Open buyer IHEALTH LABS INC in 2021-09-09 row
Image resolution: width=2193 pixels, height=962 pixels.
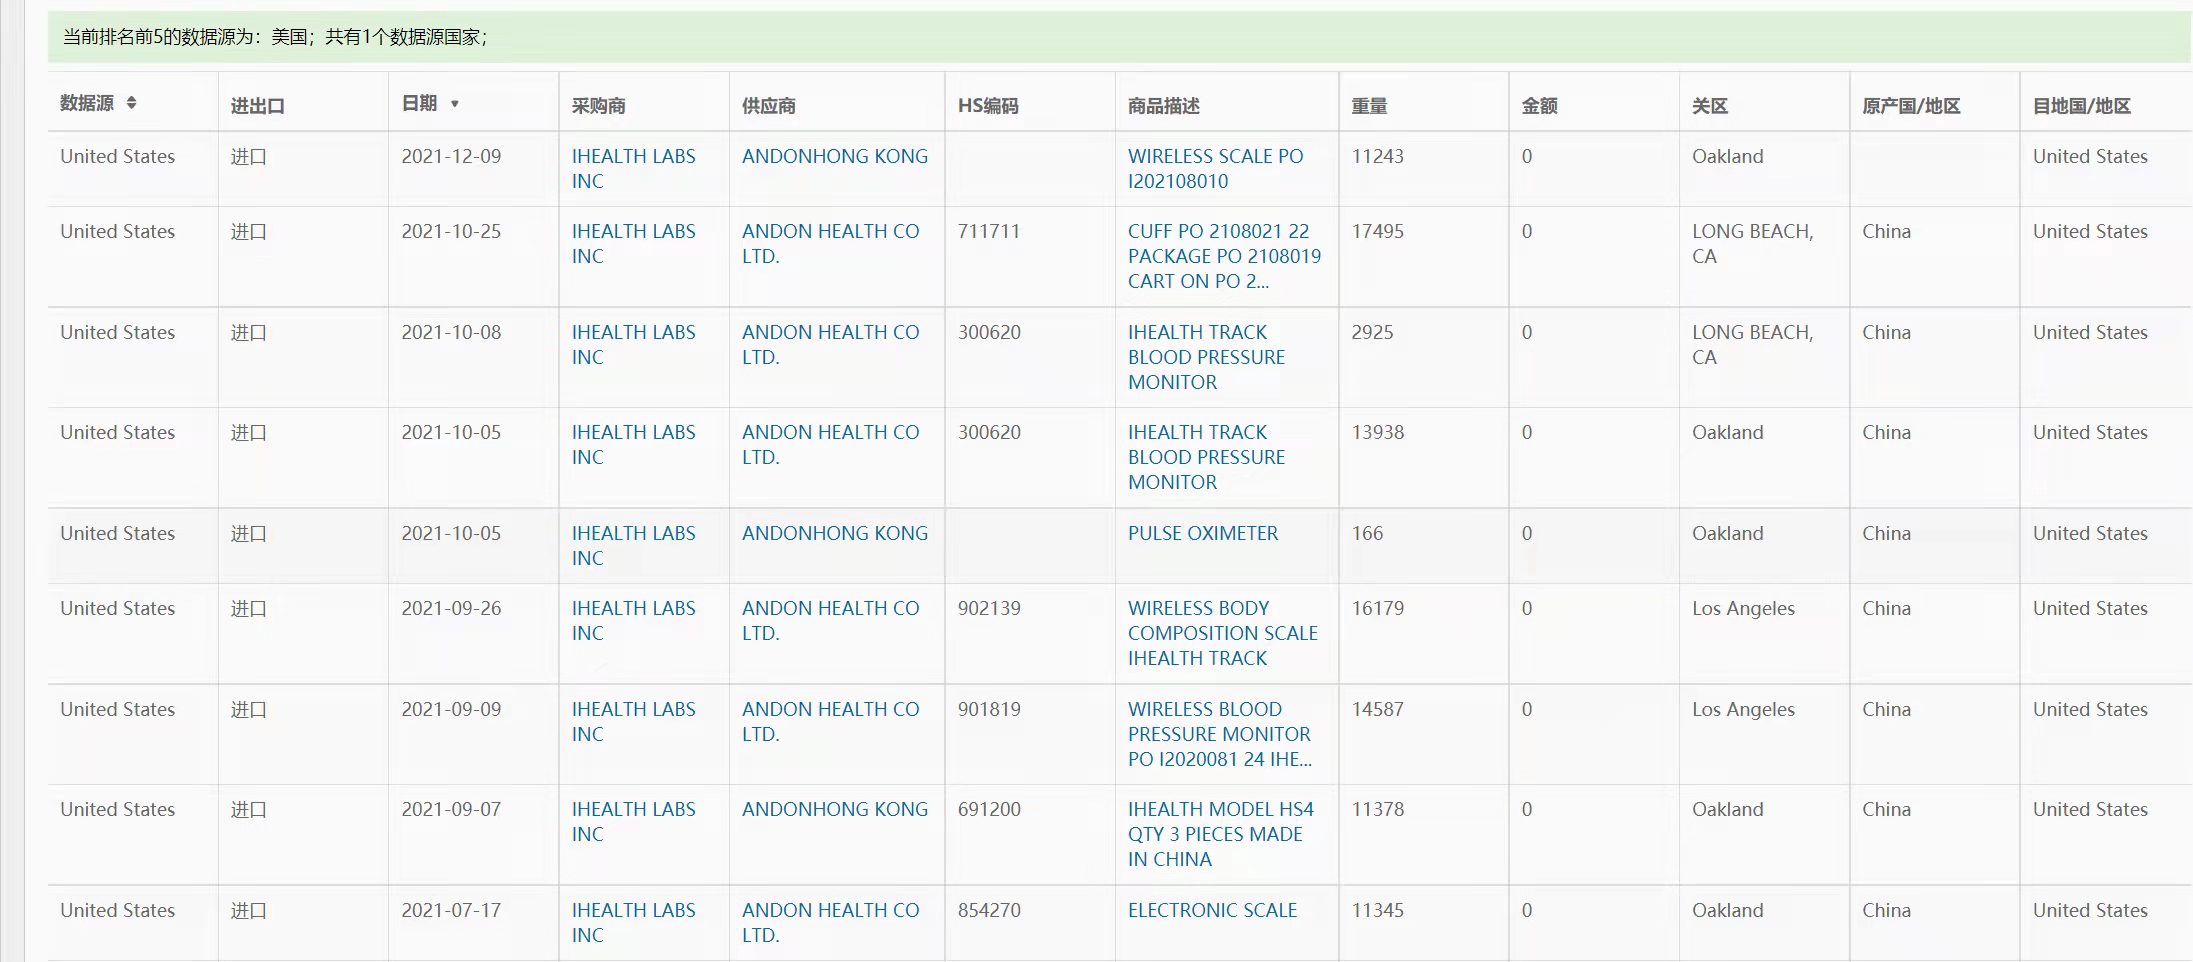(633, 722)
